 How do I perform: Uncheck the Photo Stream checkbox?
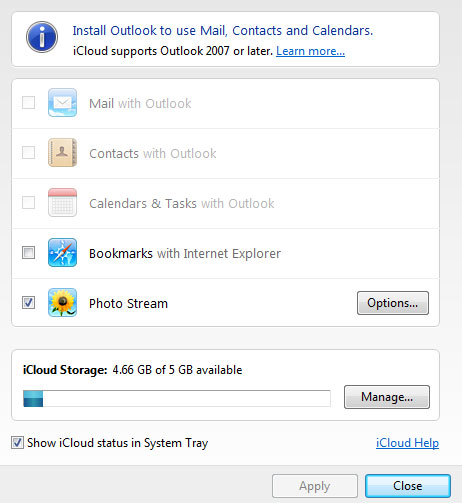pos(28,303)
